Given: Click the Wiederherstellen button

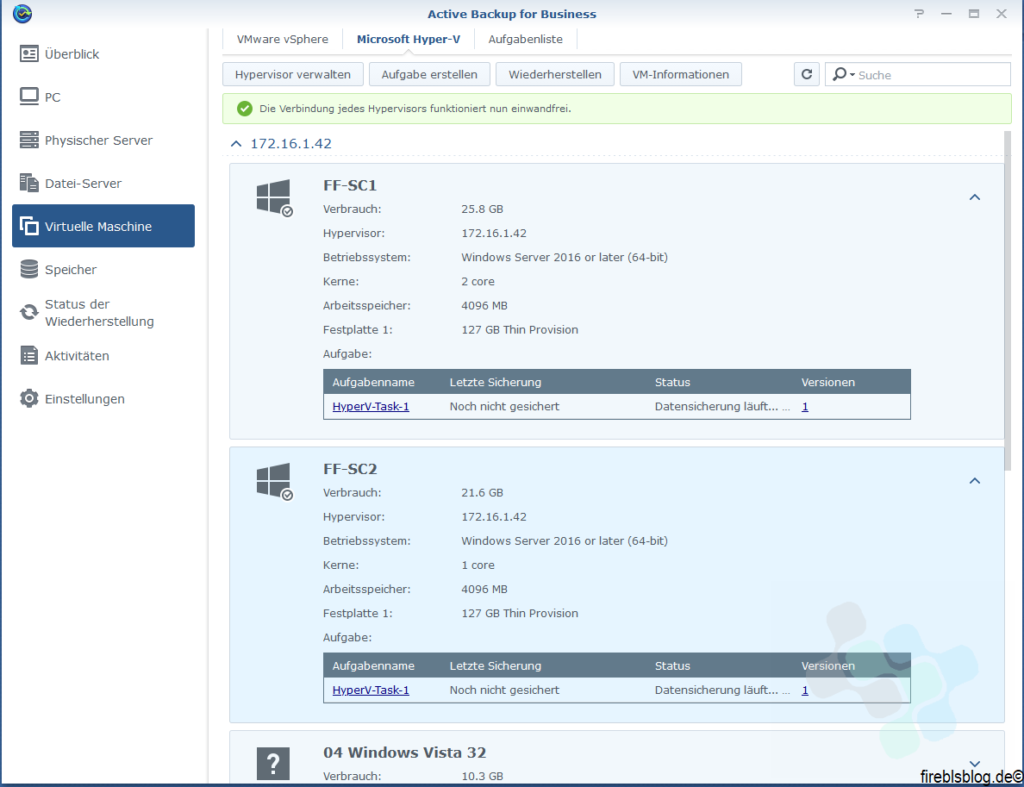Looking at the screenshot, I should coord(554,74).
